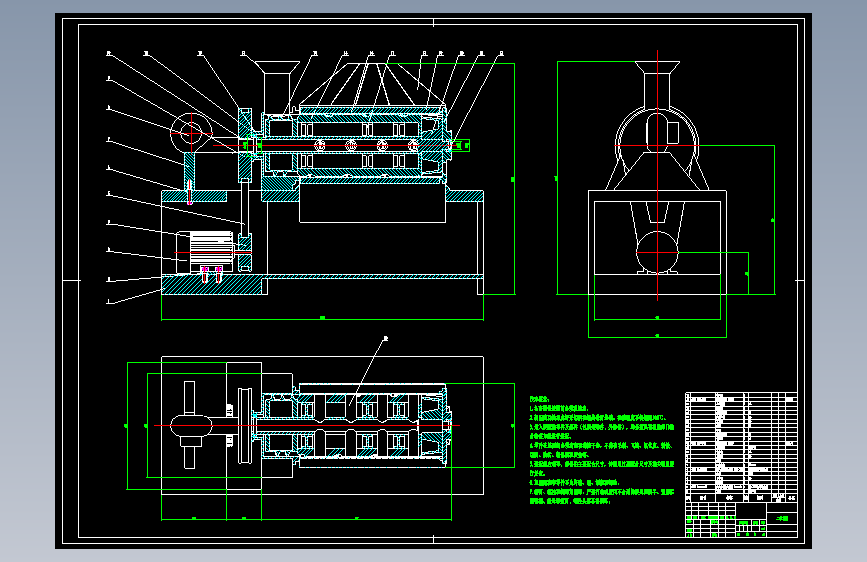Click the hatched base plate under the motor
The height and width of the screenshot is (562, 867).
pyautogui.click(x=211, y=284)
